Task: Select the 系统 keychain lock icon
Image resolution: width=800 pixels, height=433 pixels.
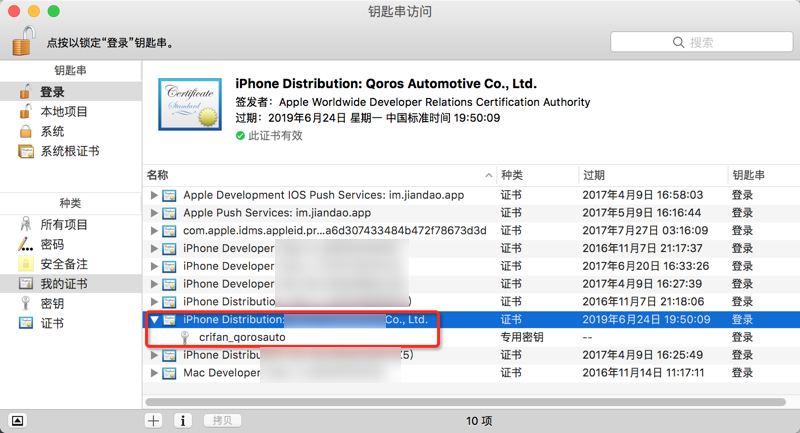Action: (x=26, y=131)
